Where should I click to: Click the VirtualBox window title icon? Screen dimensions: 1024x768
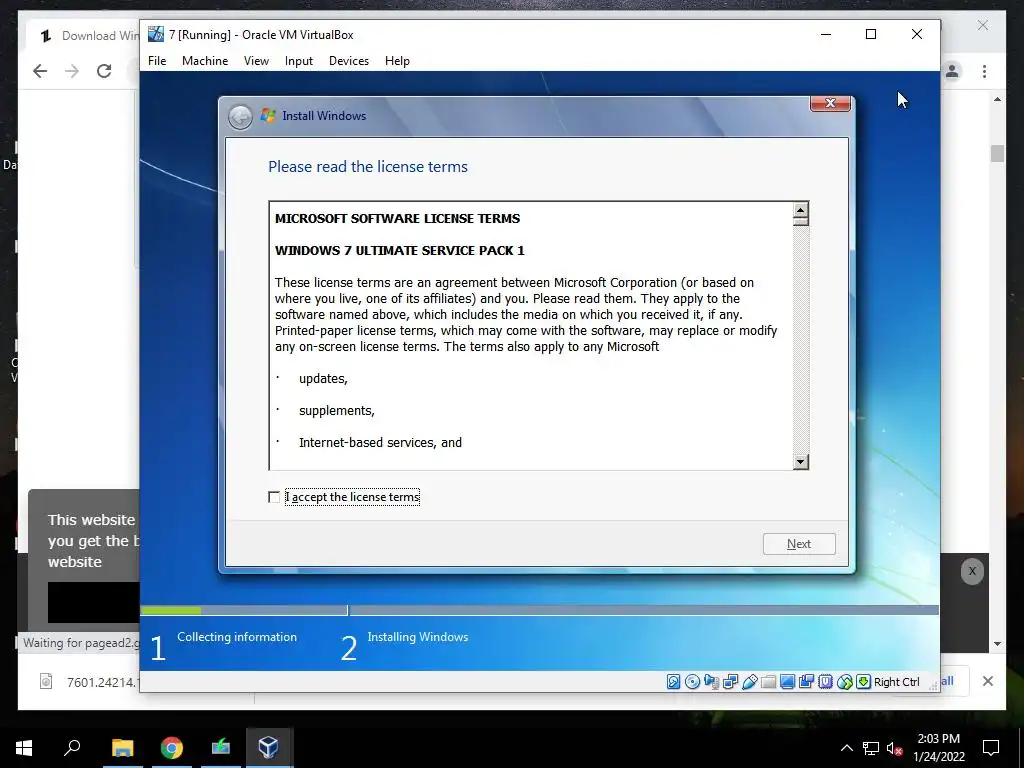pos(155,34)
